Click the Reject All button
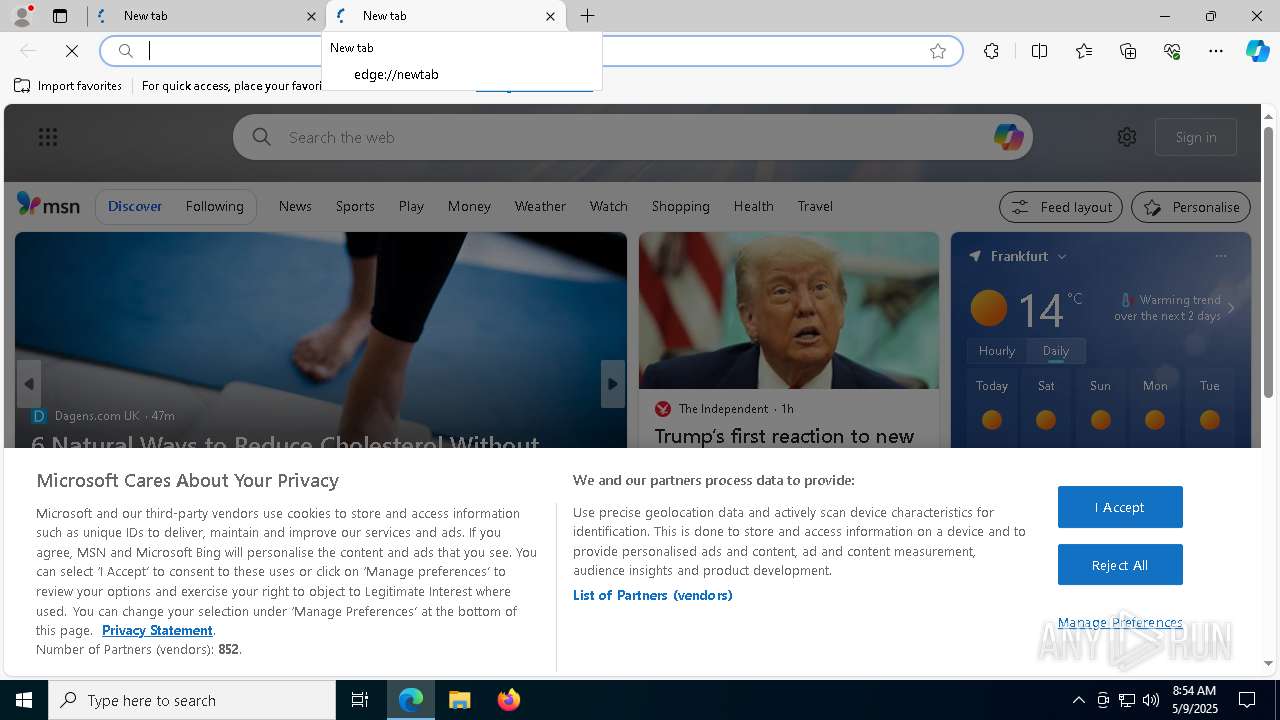 coord(1120,565)
